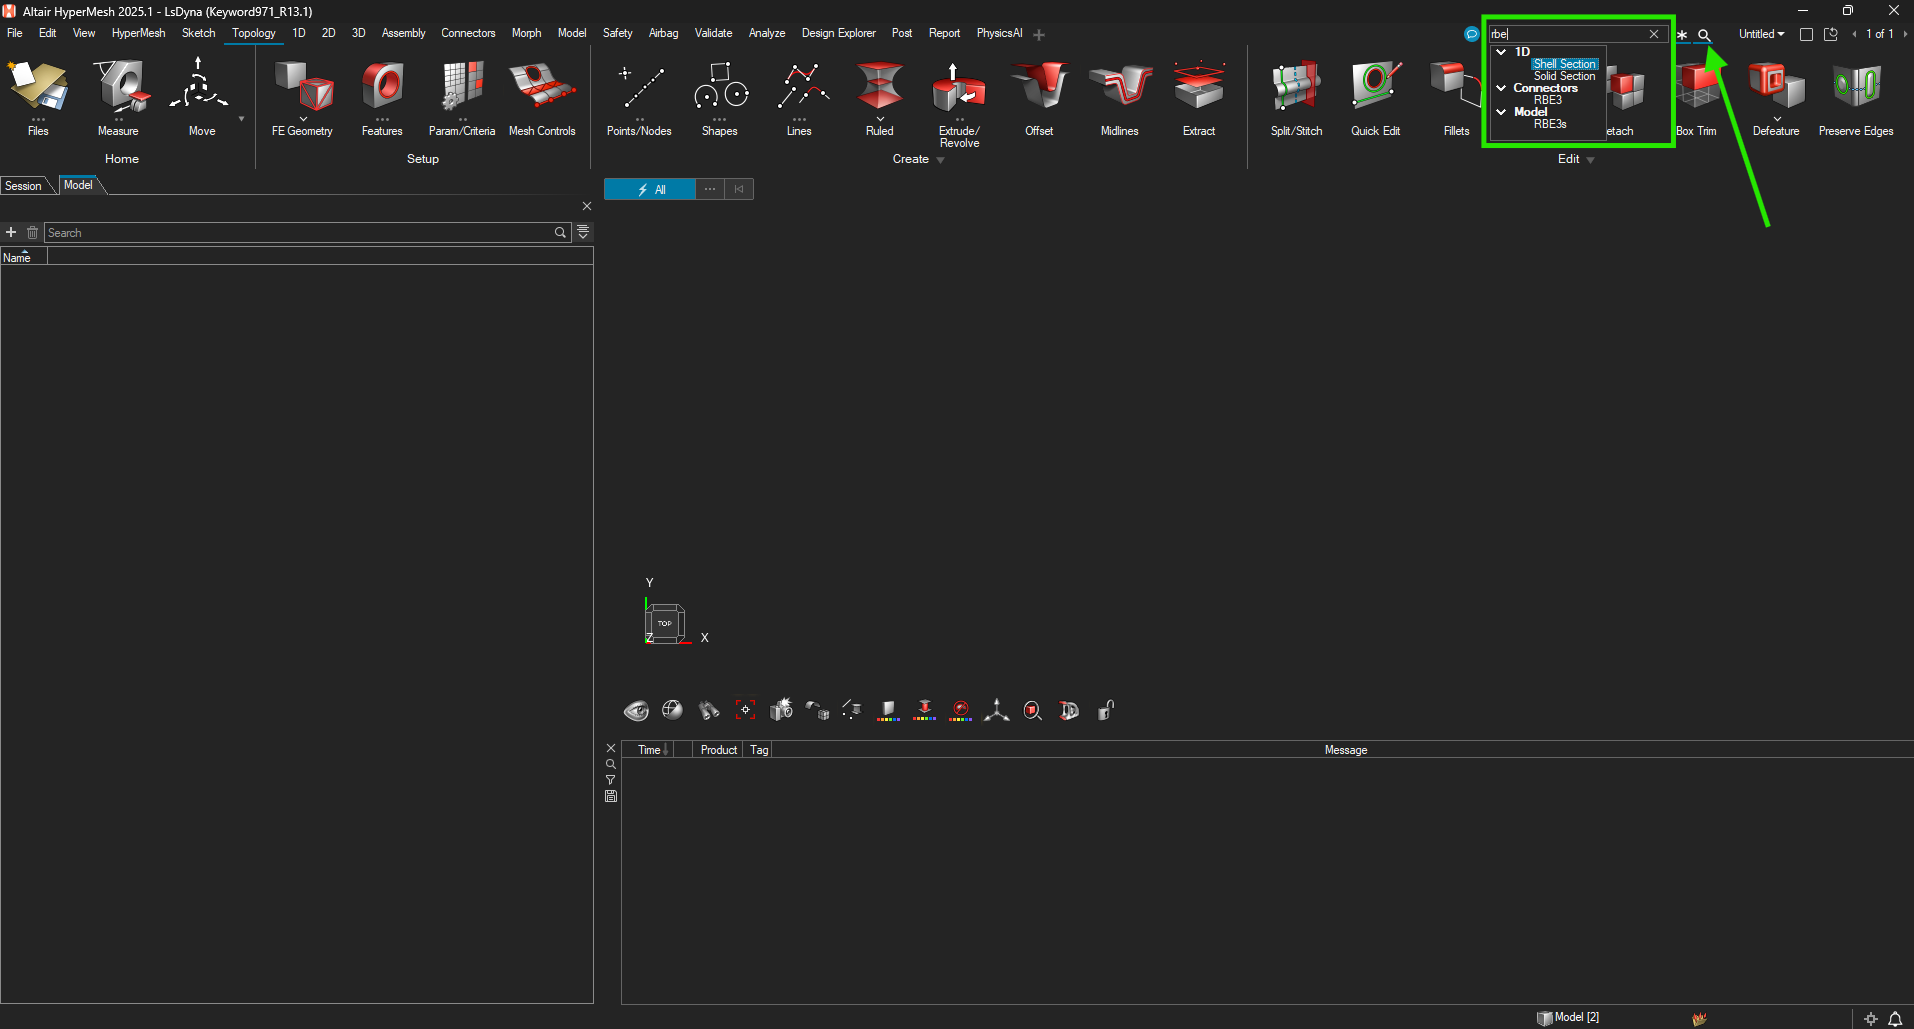Activate the Box Trim tool
The width and height of the screenshot is (1914, 1029).
[1697, 97]
